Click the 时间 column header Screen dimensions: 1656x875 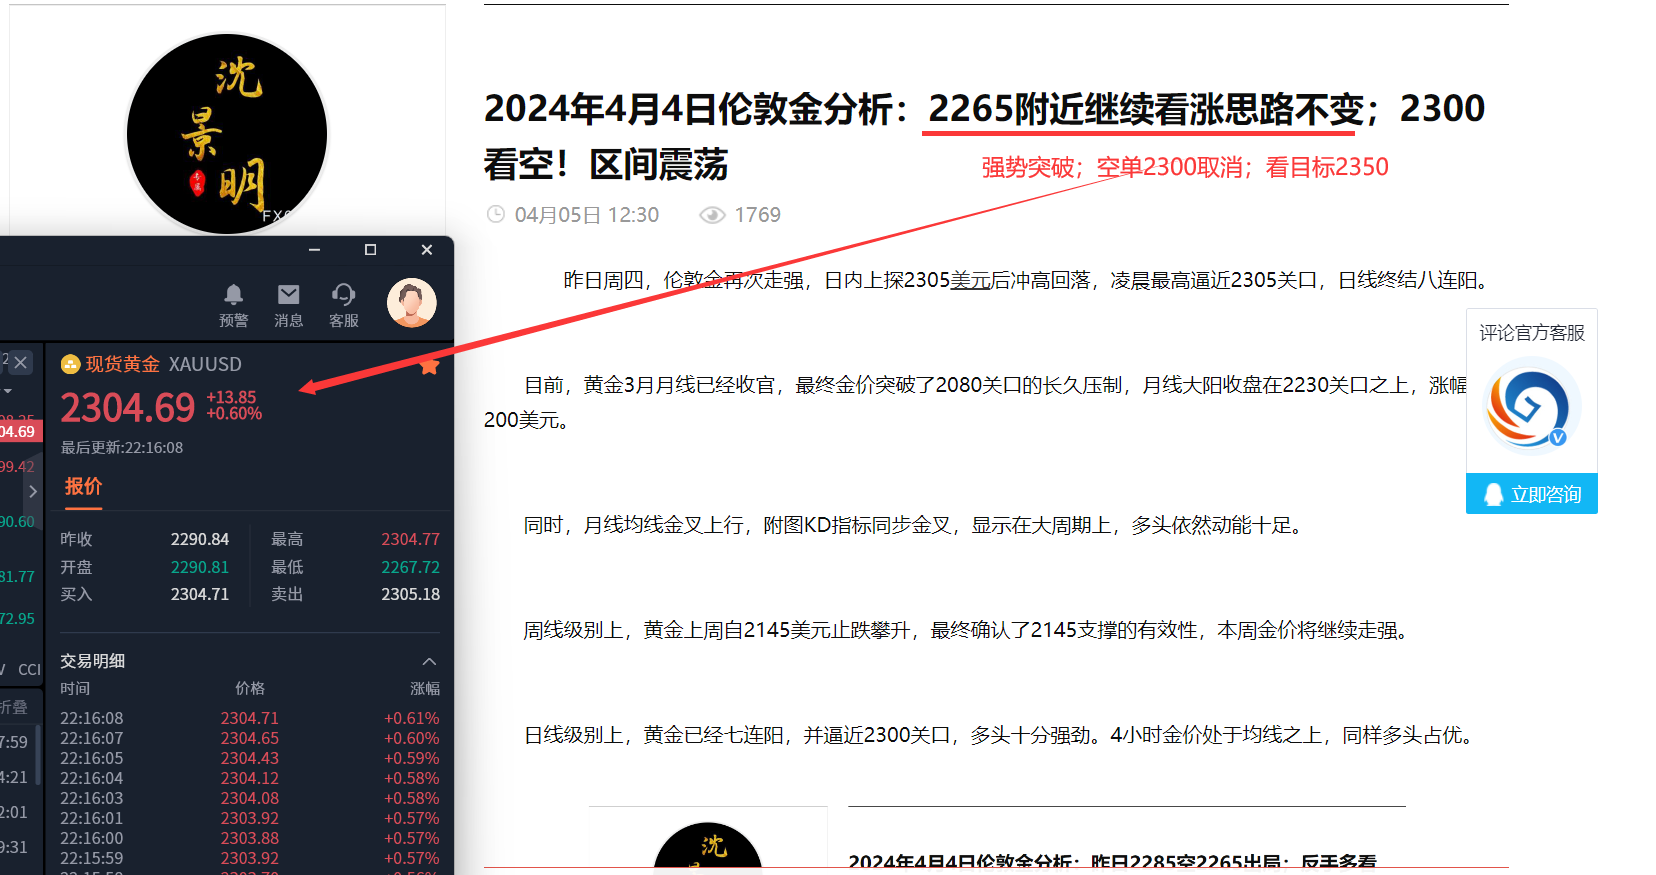[x=75, y=688]
